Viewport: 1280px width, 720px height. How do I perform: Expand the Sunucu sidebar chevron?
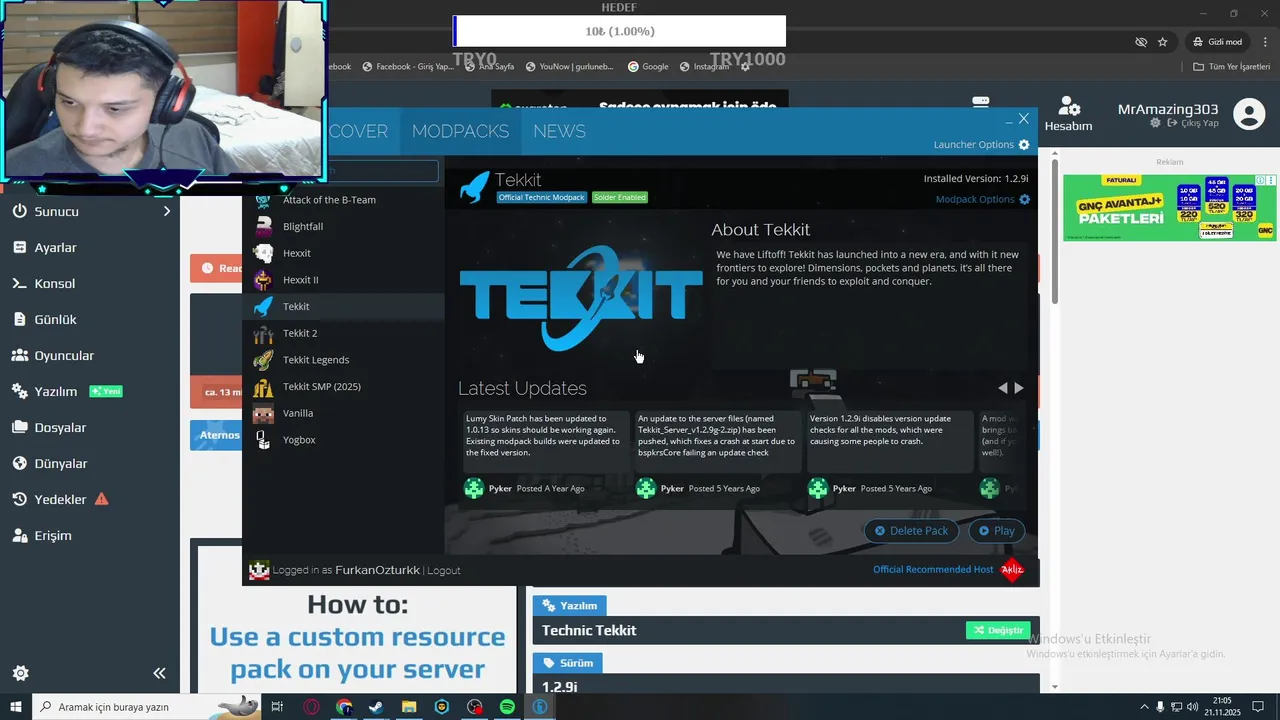[167, 211]
